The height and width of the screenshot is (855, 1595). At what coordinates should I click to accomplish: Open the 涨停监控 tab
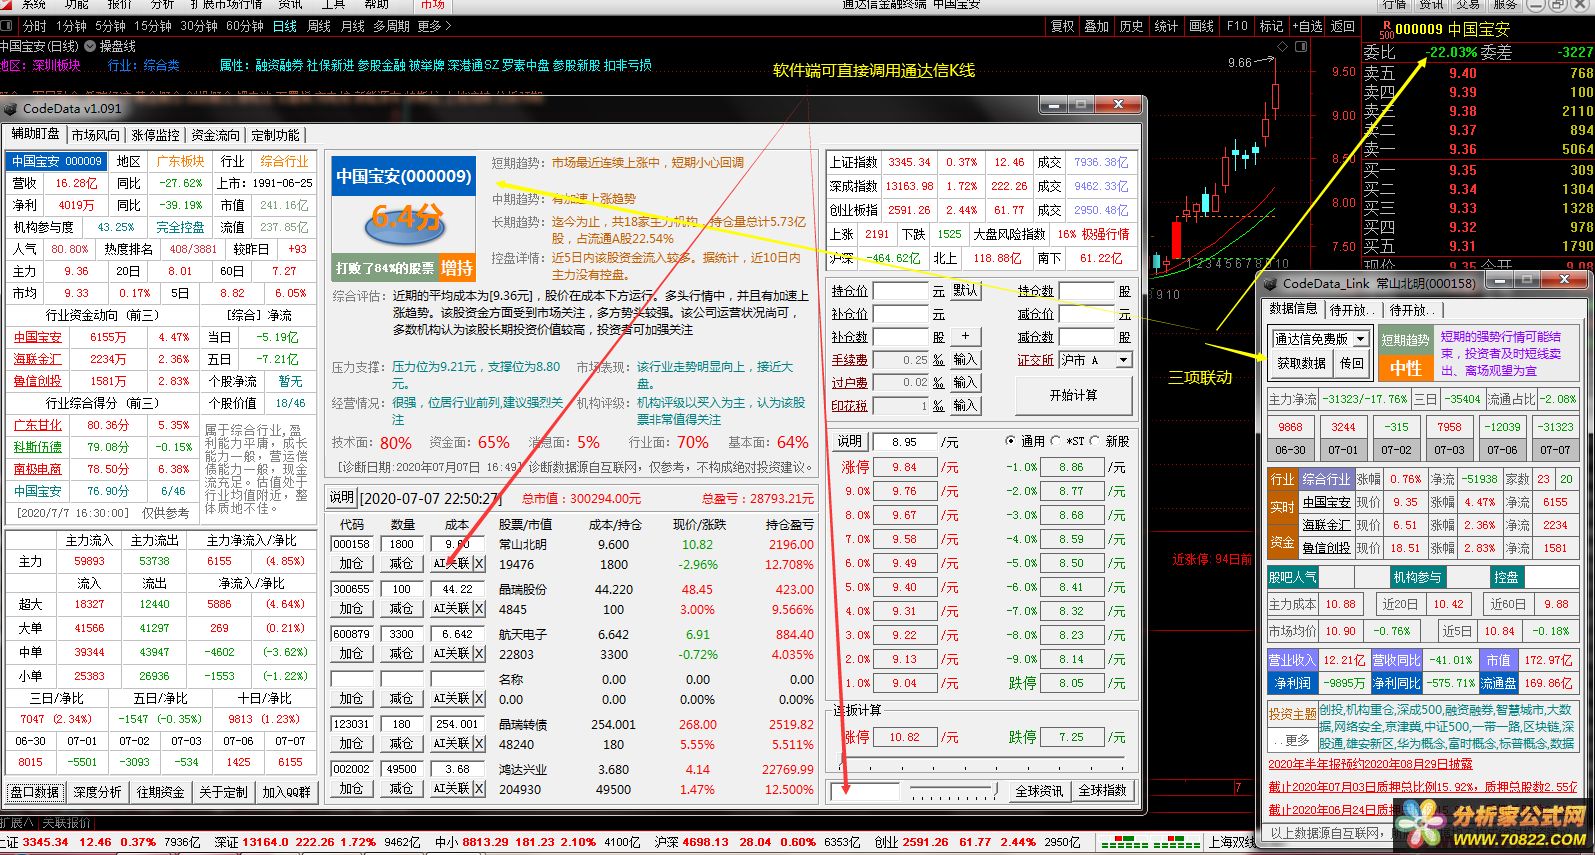coord(156,135)
